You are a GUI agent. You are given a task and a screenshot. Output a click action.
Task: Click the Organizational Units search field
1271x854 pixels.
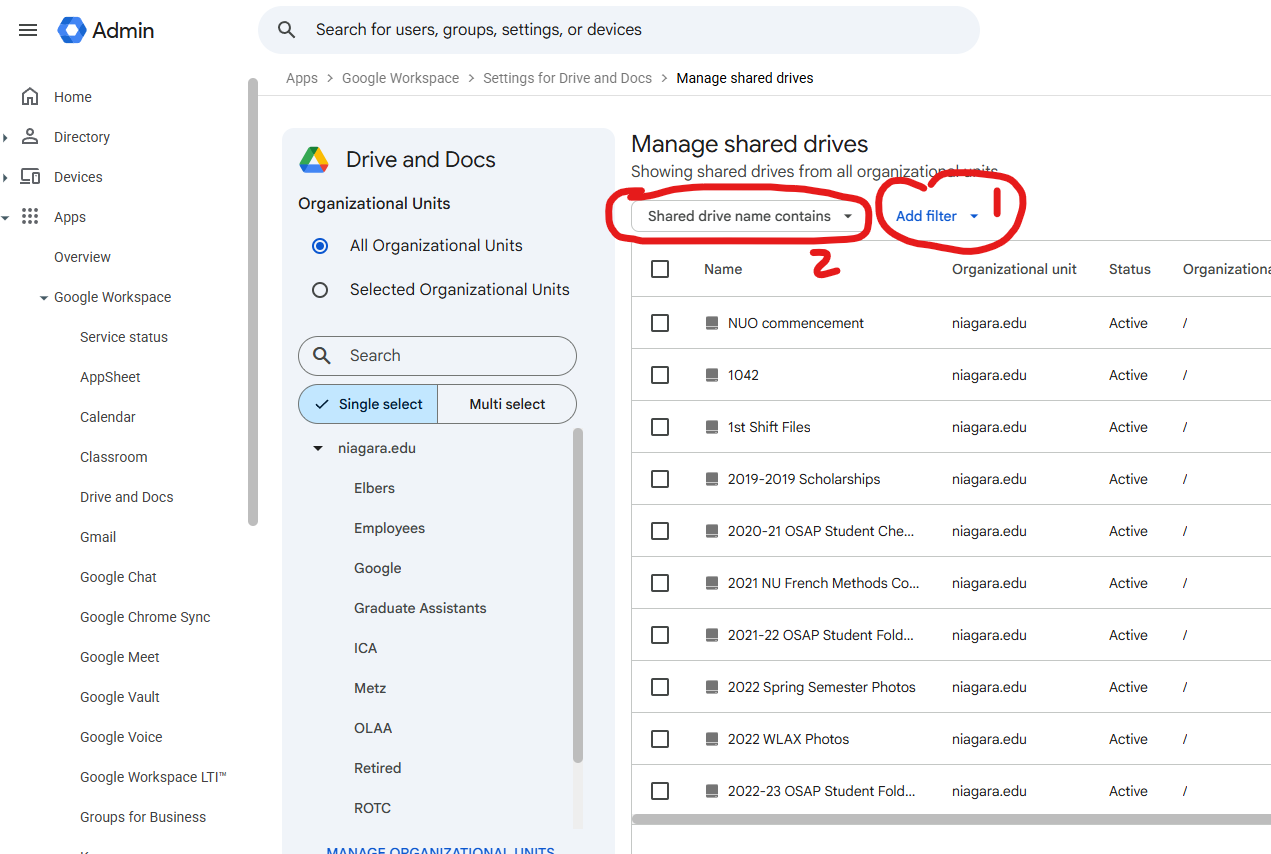point(438,356)
